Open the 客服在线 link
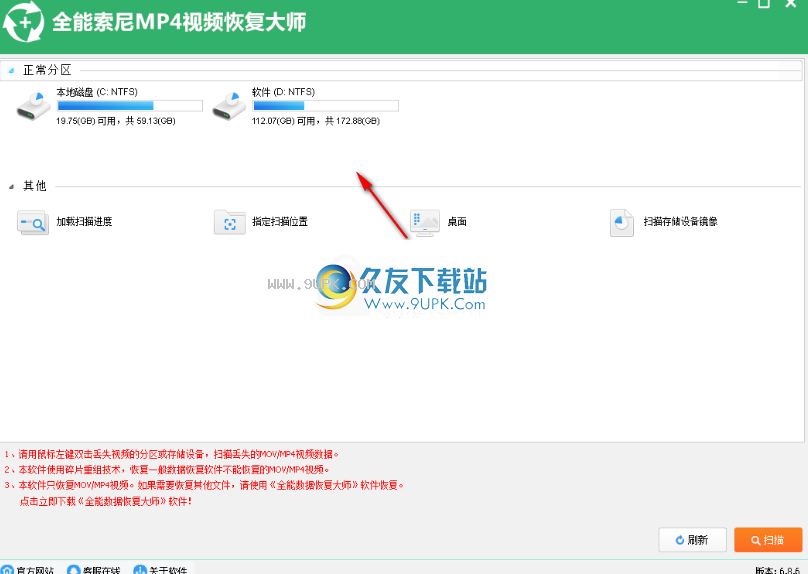 102,570
